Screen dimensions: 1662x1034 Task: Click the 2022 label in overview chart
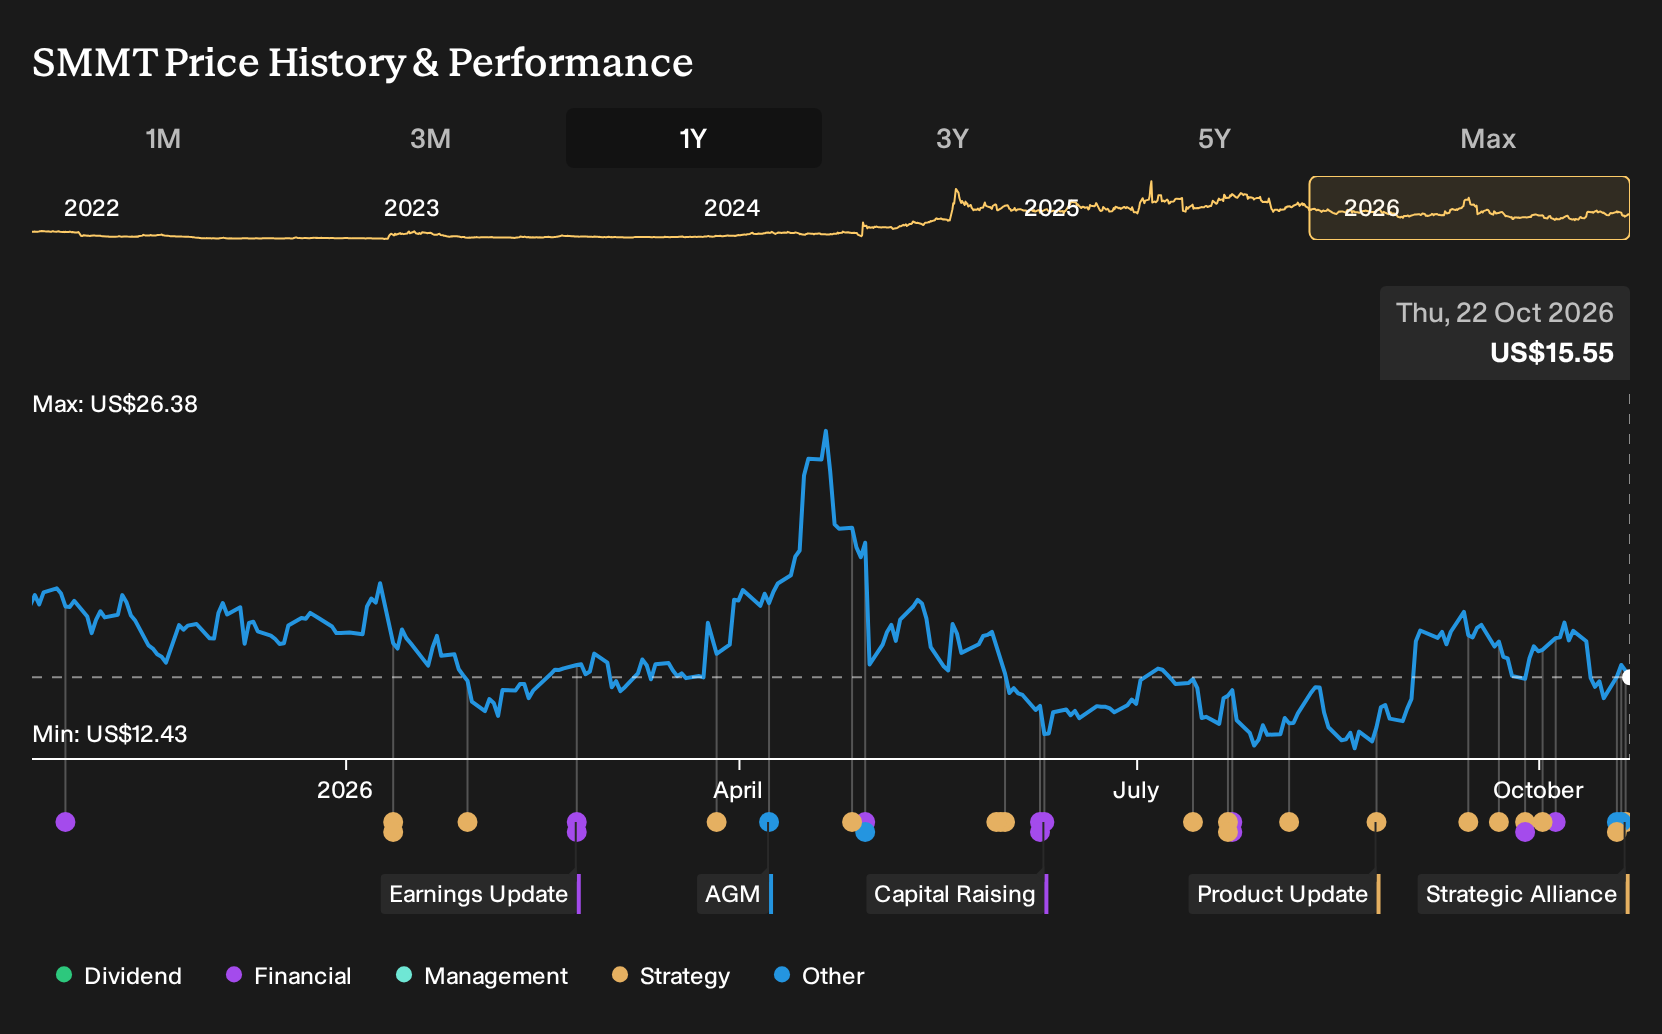click(x=91, y=208)
